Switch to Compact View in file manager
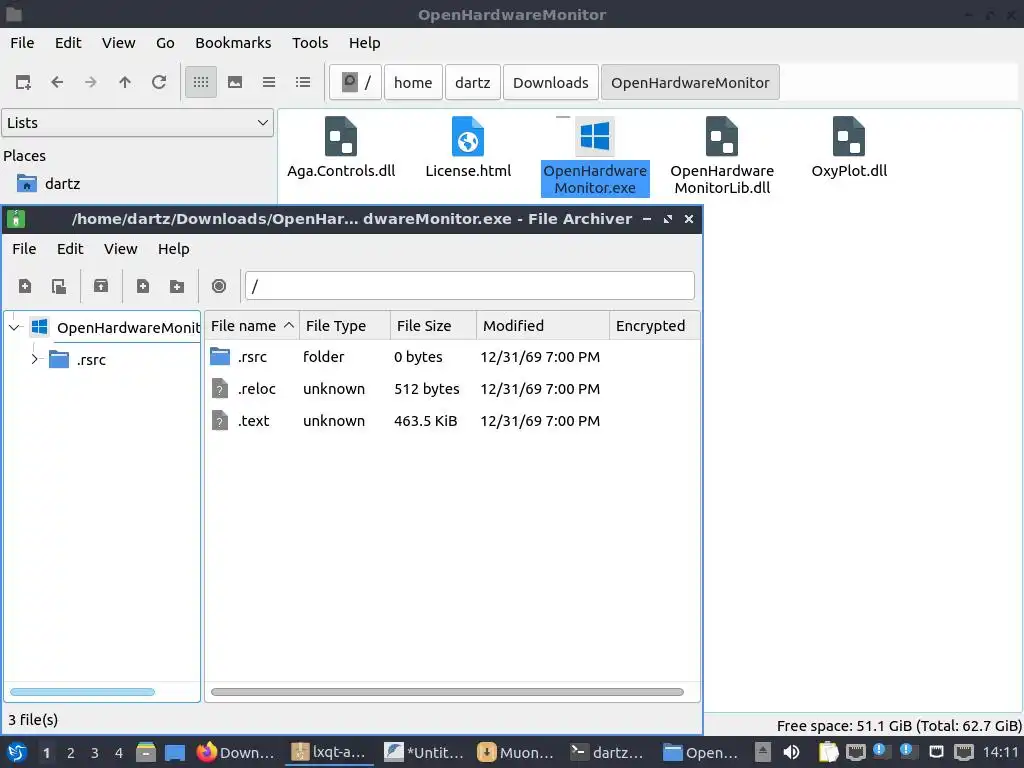Viewport: 1024px width, 768px height. point(269,82)
